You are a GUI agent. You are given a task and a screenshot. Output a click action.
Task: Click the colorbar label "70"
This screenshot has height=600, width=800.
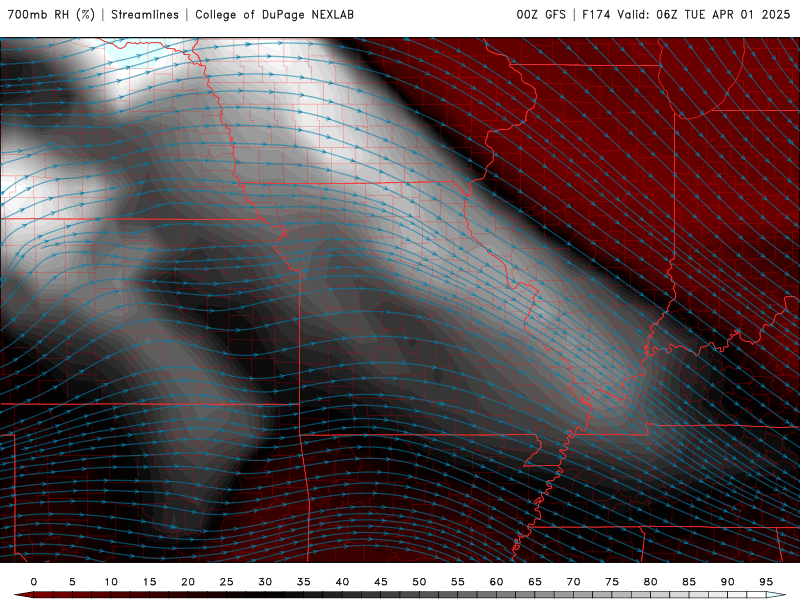pos(573,582)
